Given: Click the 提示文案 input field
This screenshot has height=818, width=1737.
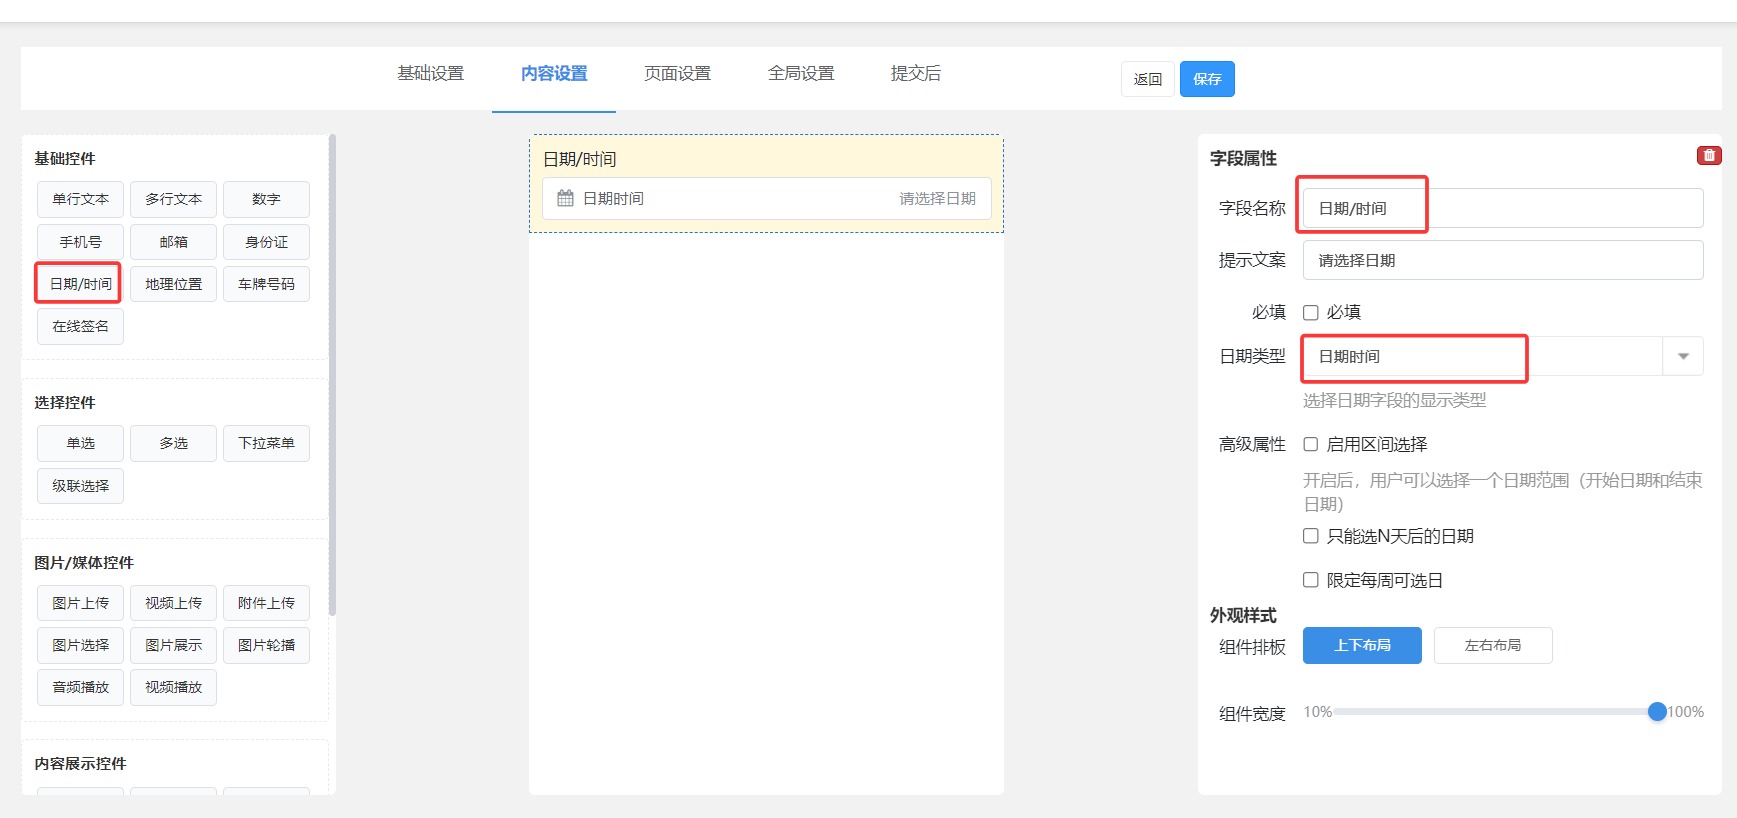Looking at the screenshot, I should 1502,260.
